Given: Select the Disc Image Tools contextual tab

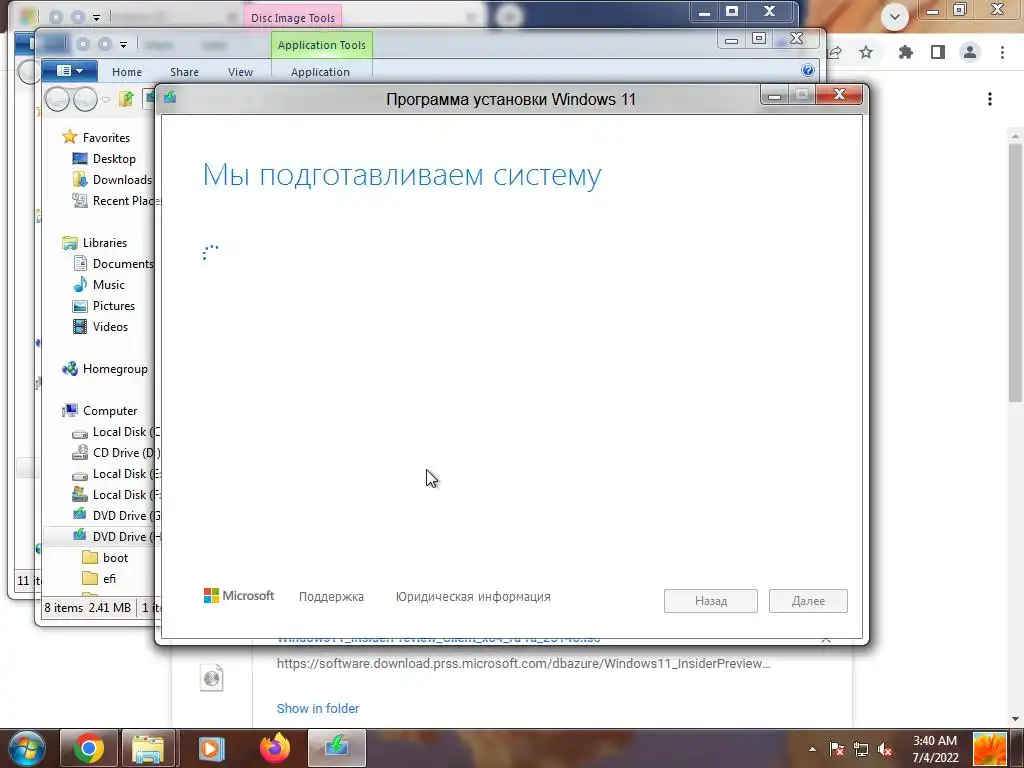Looking at the screenshot, I should (x=293, y=18).
